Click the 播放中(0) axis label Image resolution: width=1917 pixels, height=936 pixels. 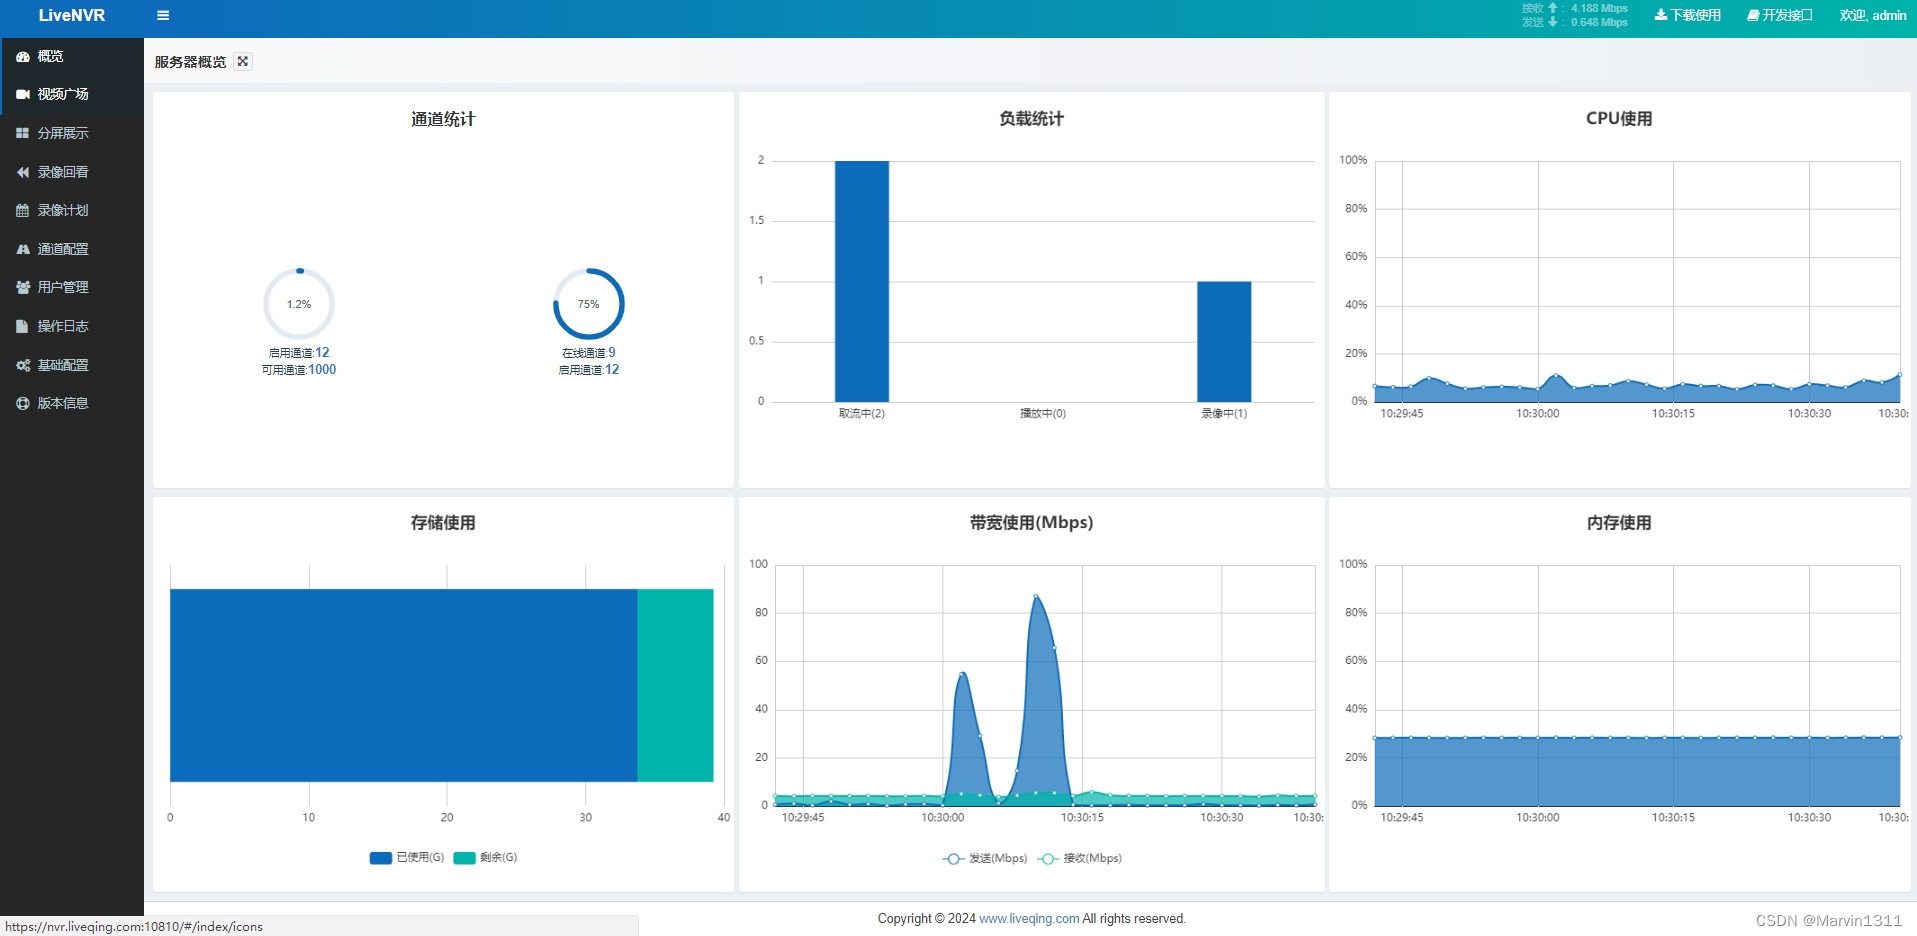click(x=1043, y=414)
